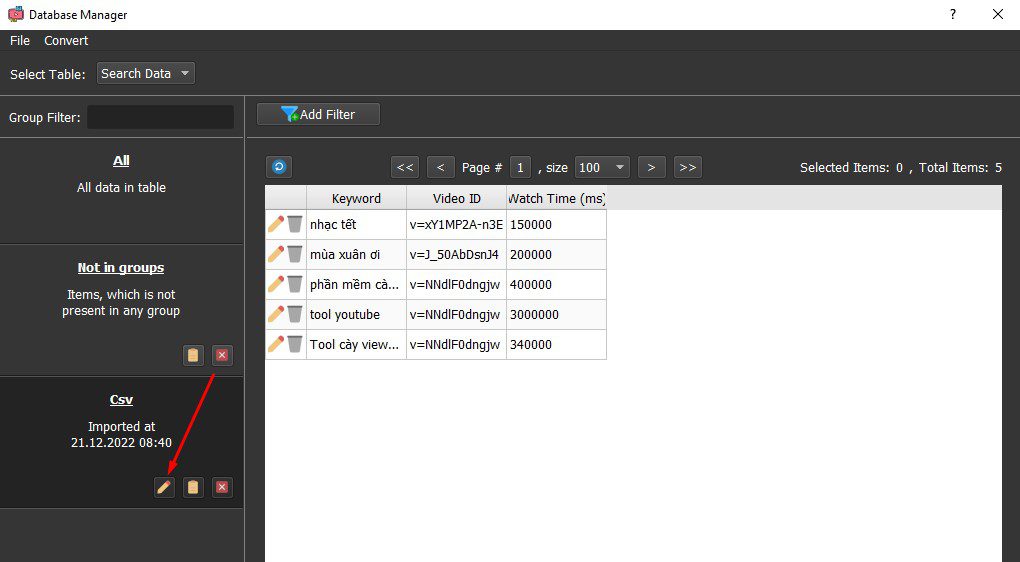Jump to last page >> button
The width and height of the screenshot is (1020, 562).
(x=688, y=167)
